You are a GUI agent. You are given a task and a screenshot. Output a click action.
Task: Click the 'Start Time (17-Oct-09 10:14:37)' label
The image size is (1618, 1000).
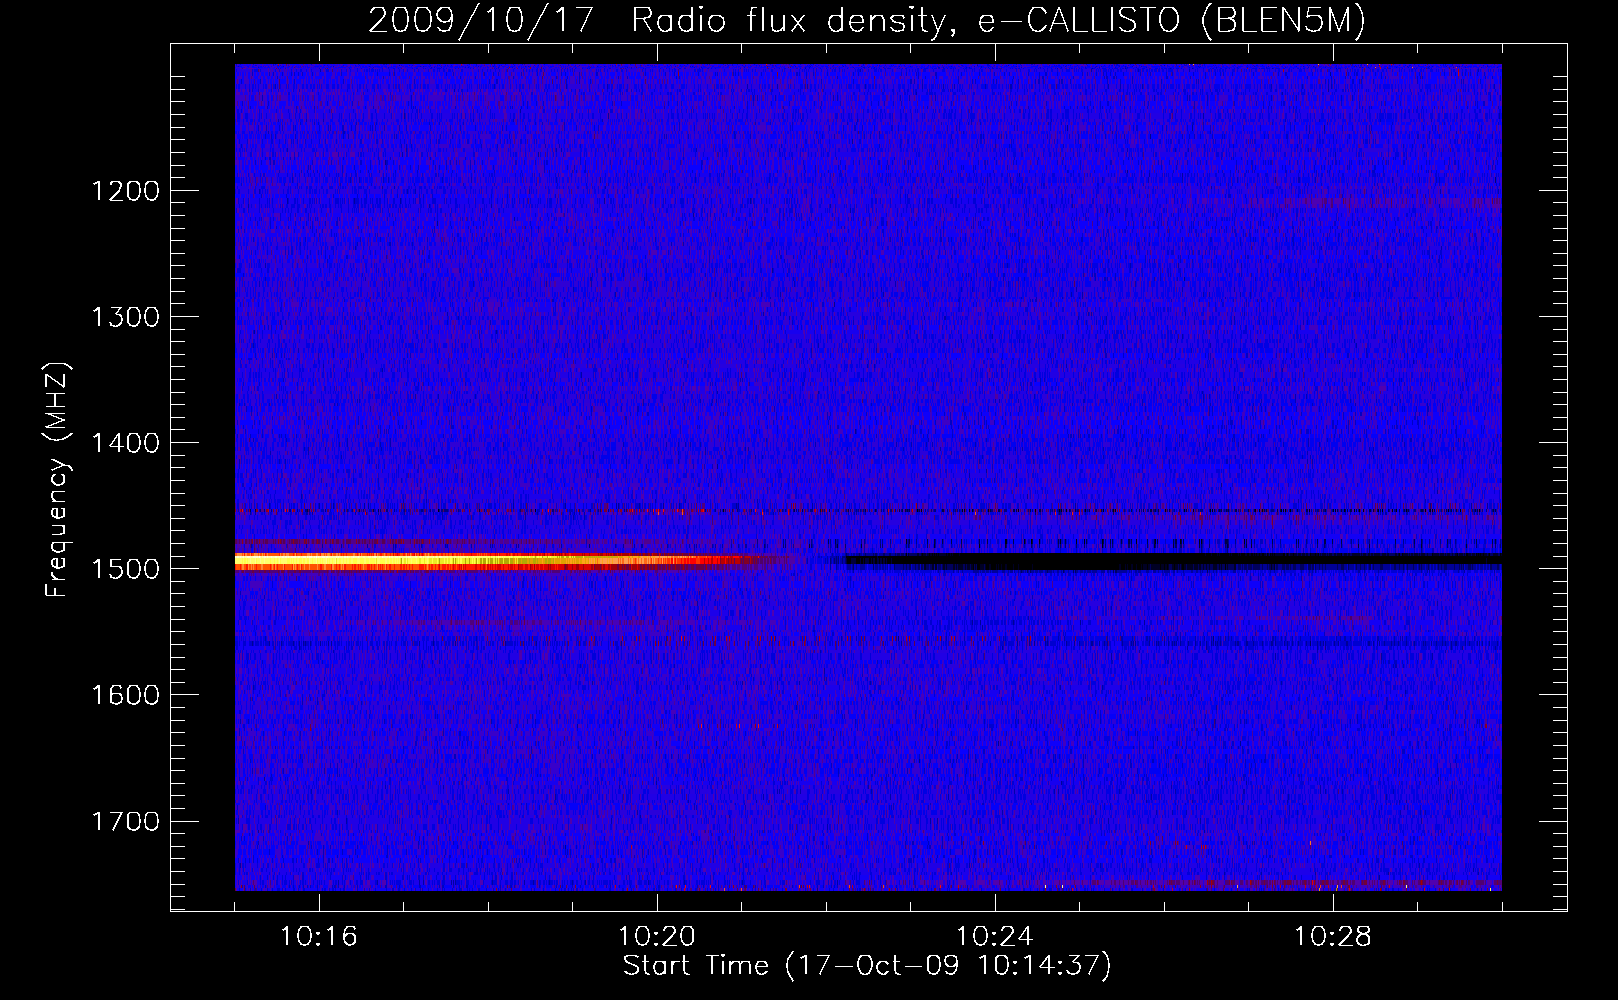pyautogui.click(x=867, y=966)
